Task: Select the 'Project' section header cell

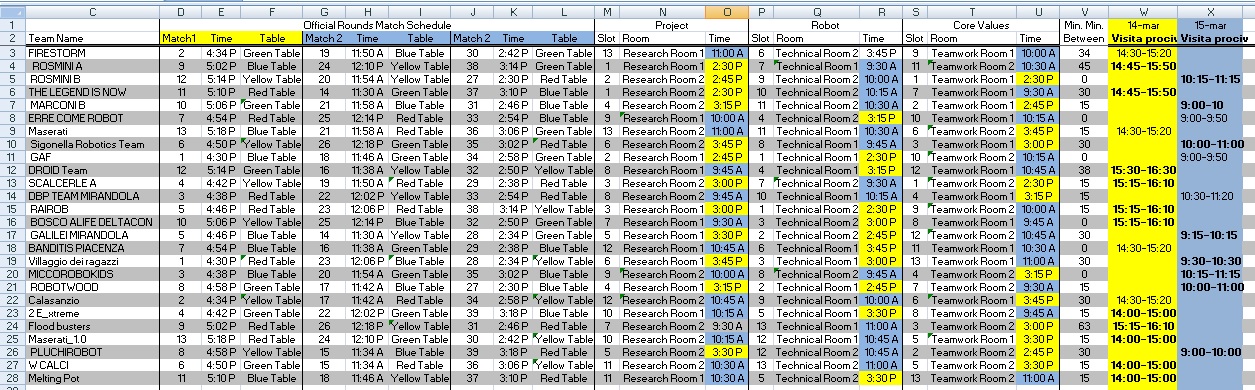Action: point(671,24)
